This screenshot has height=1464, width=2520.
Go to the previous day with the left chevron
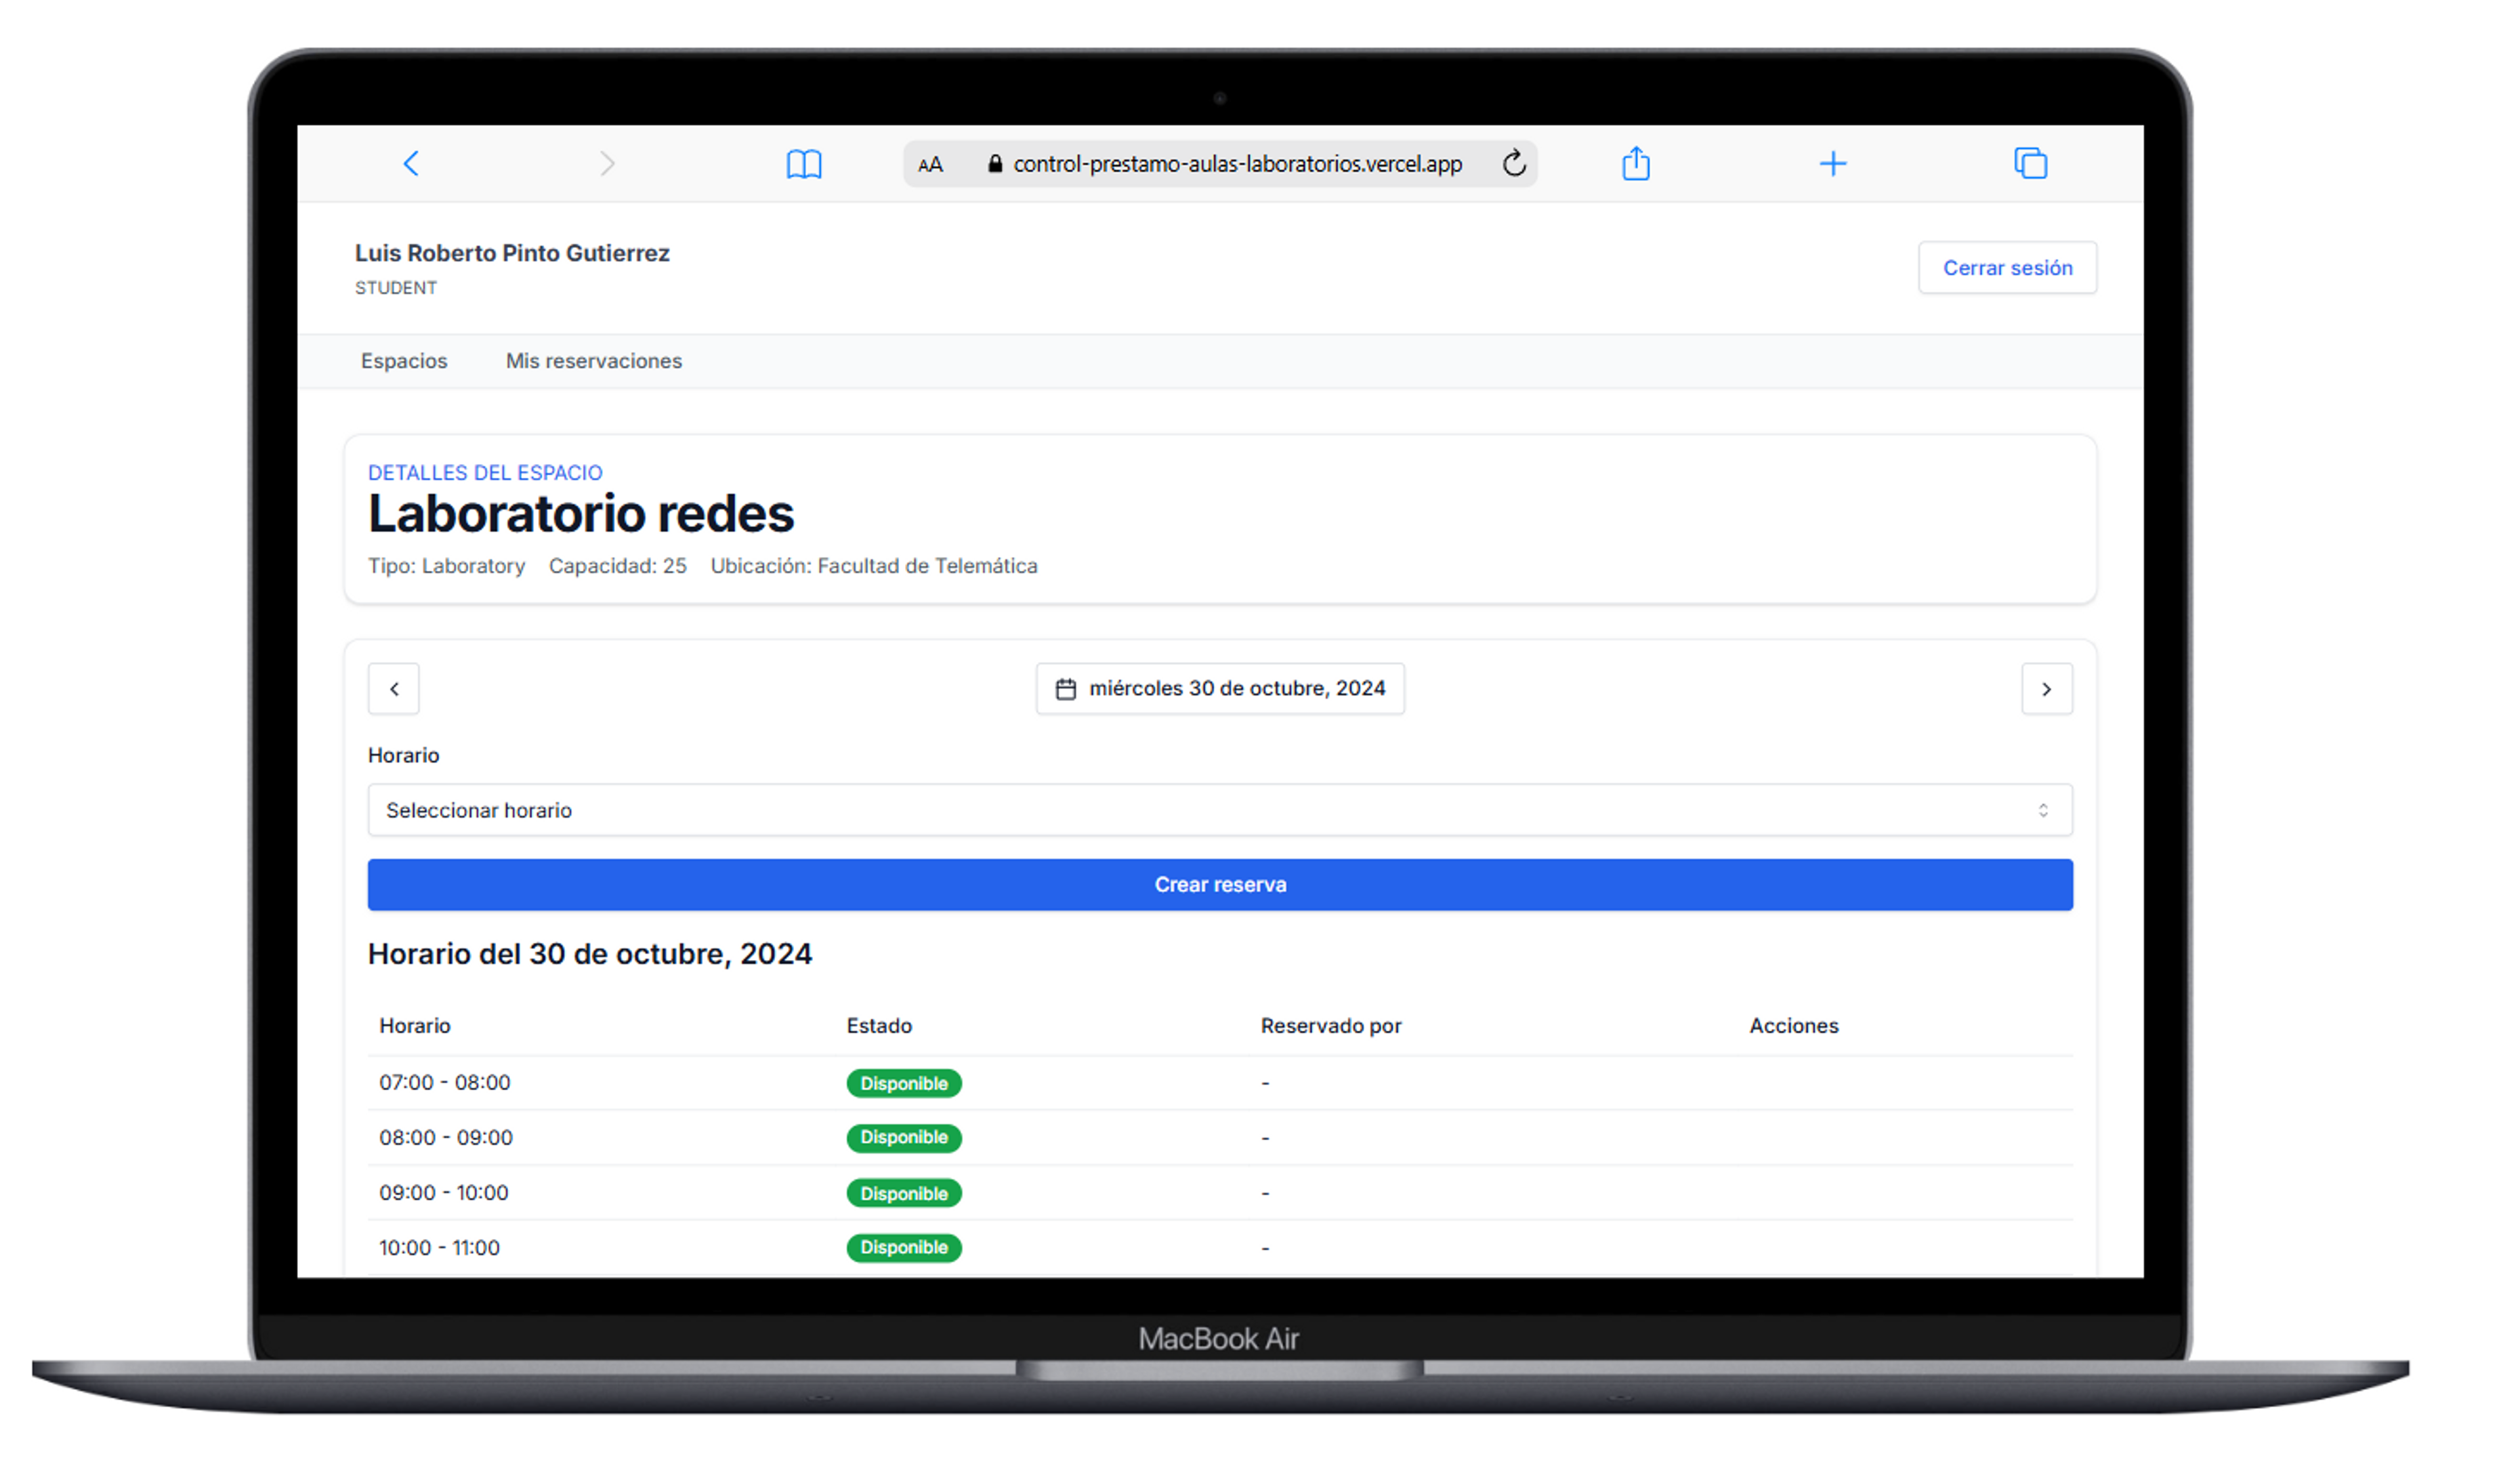(394, 688)
